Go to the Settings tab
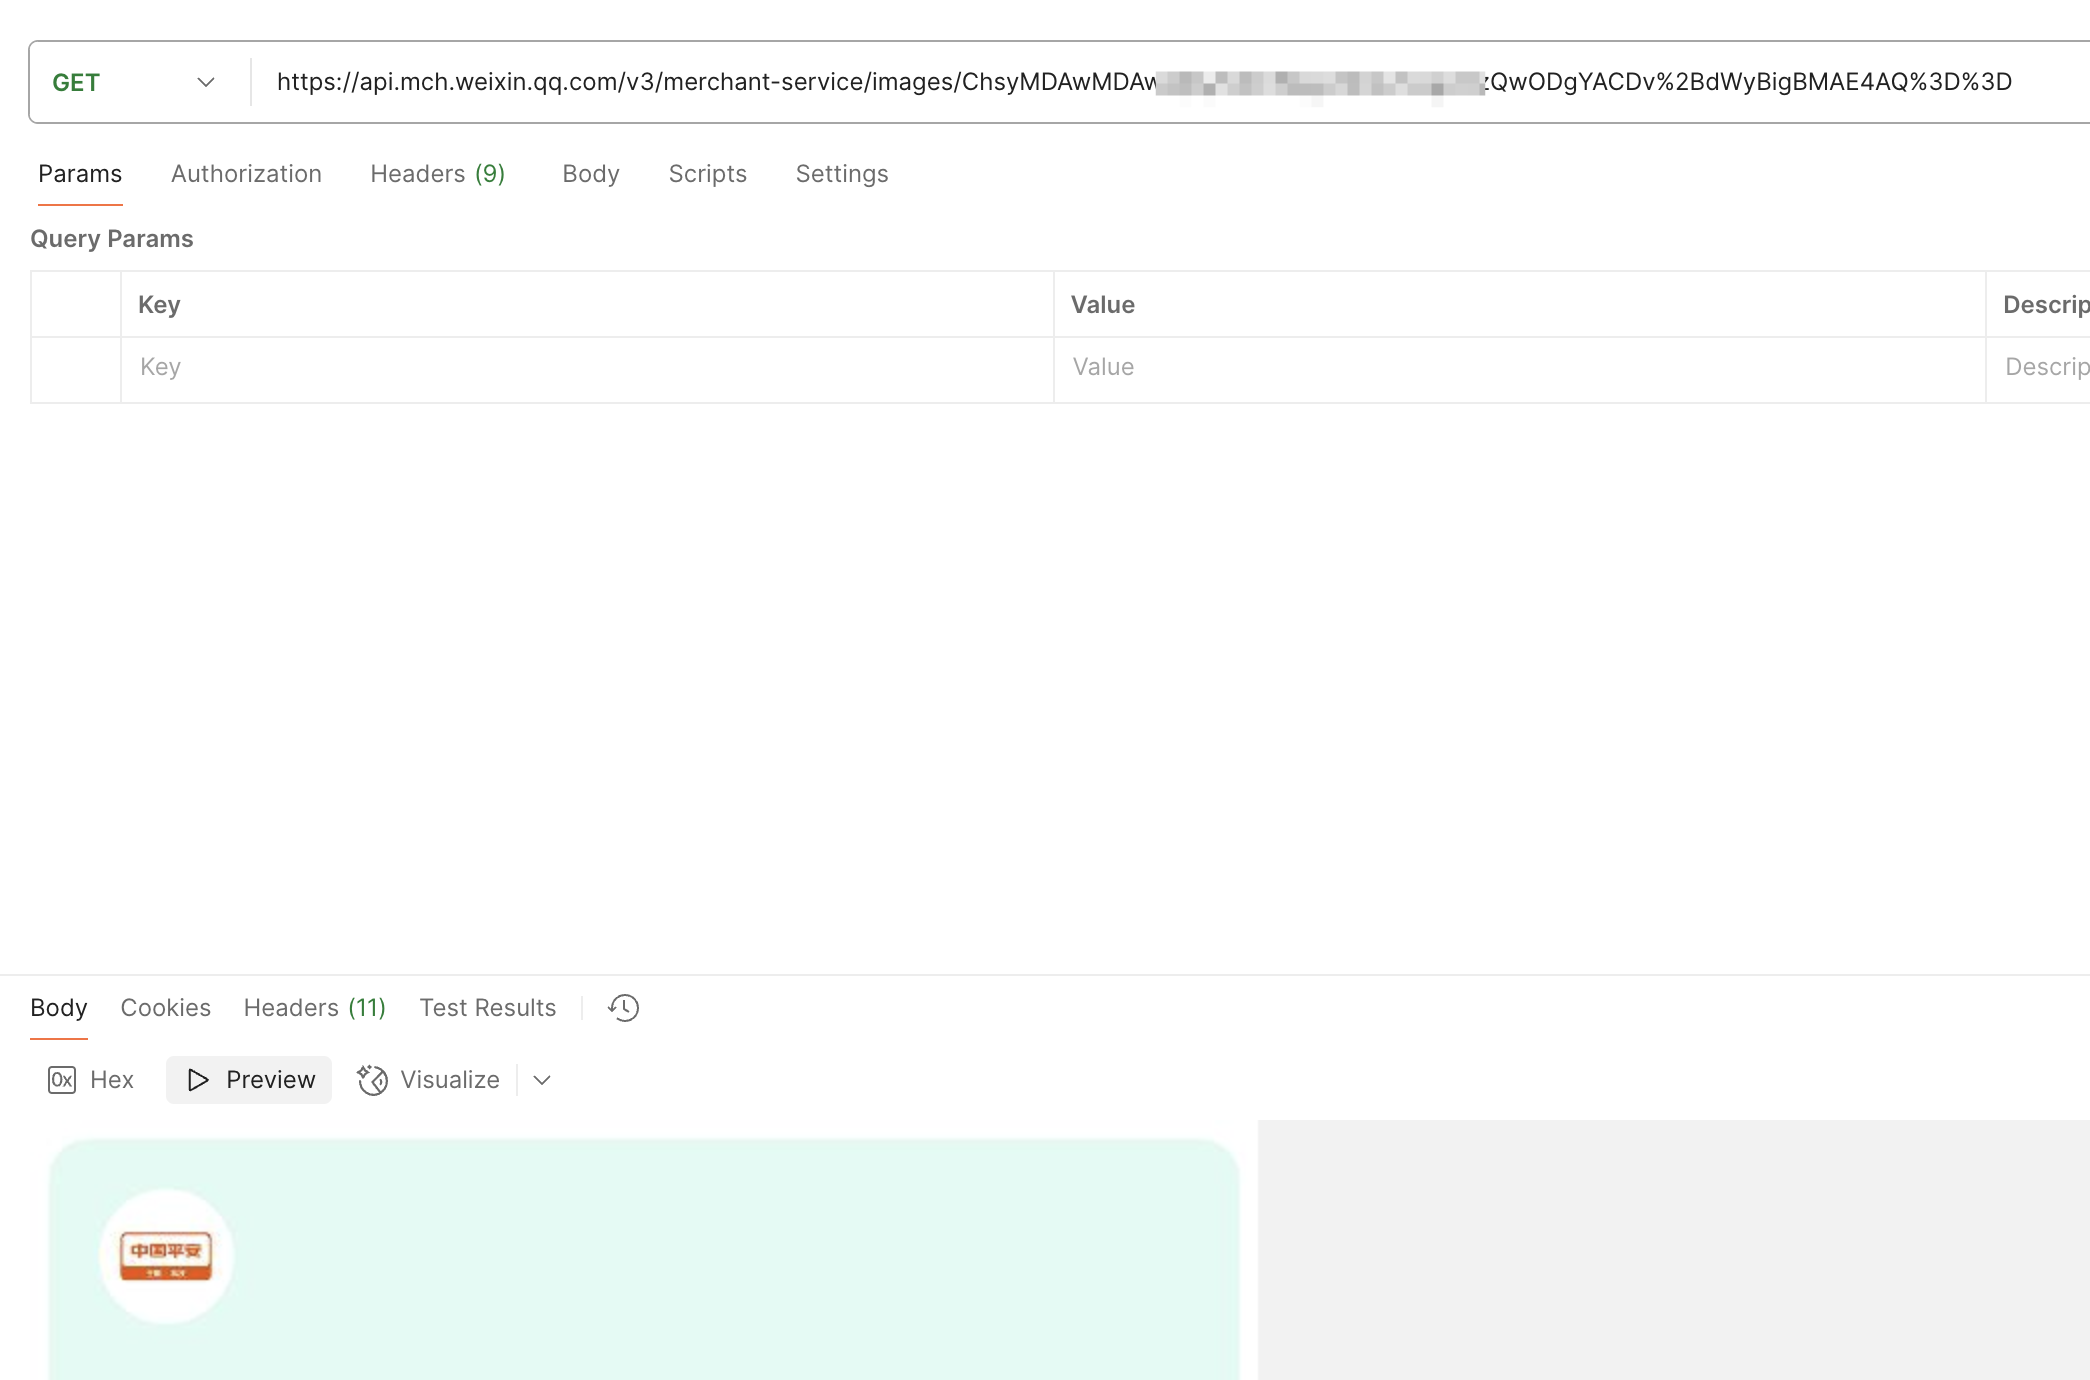The height and width of the screenshot is (1380, 2090). click(841, 174)
